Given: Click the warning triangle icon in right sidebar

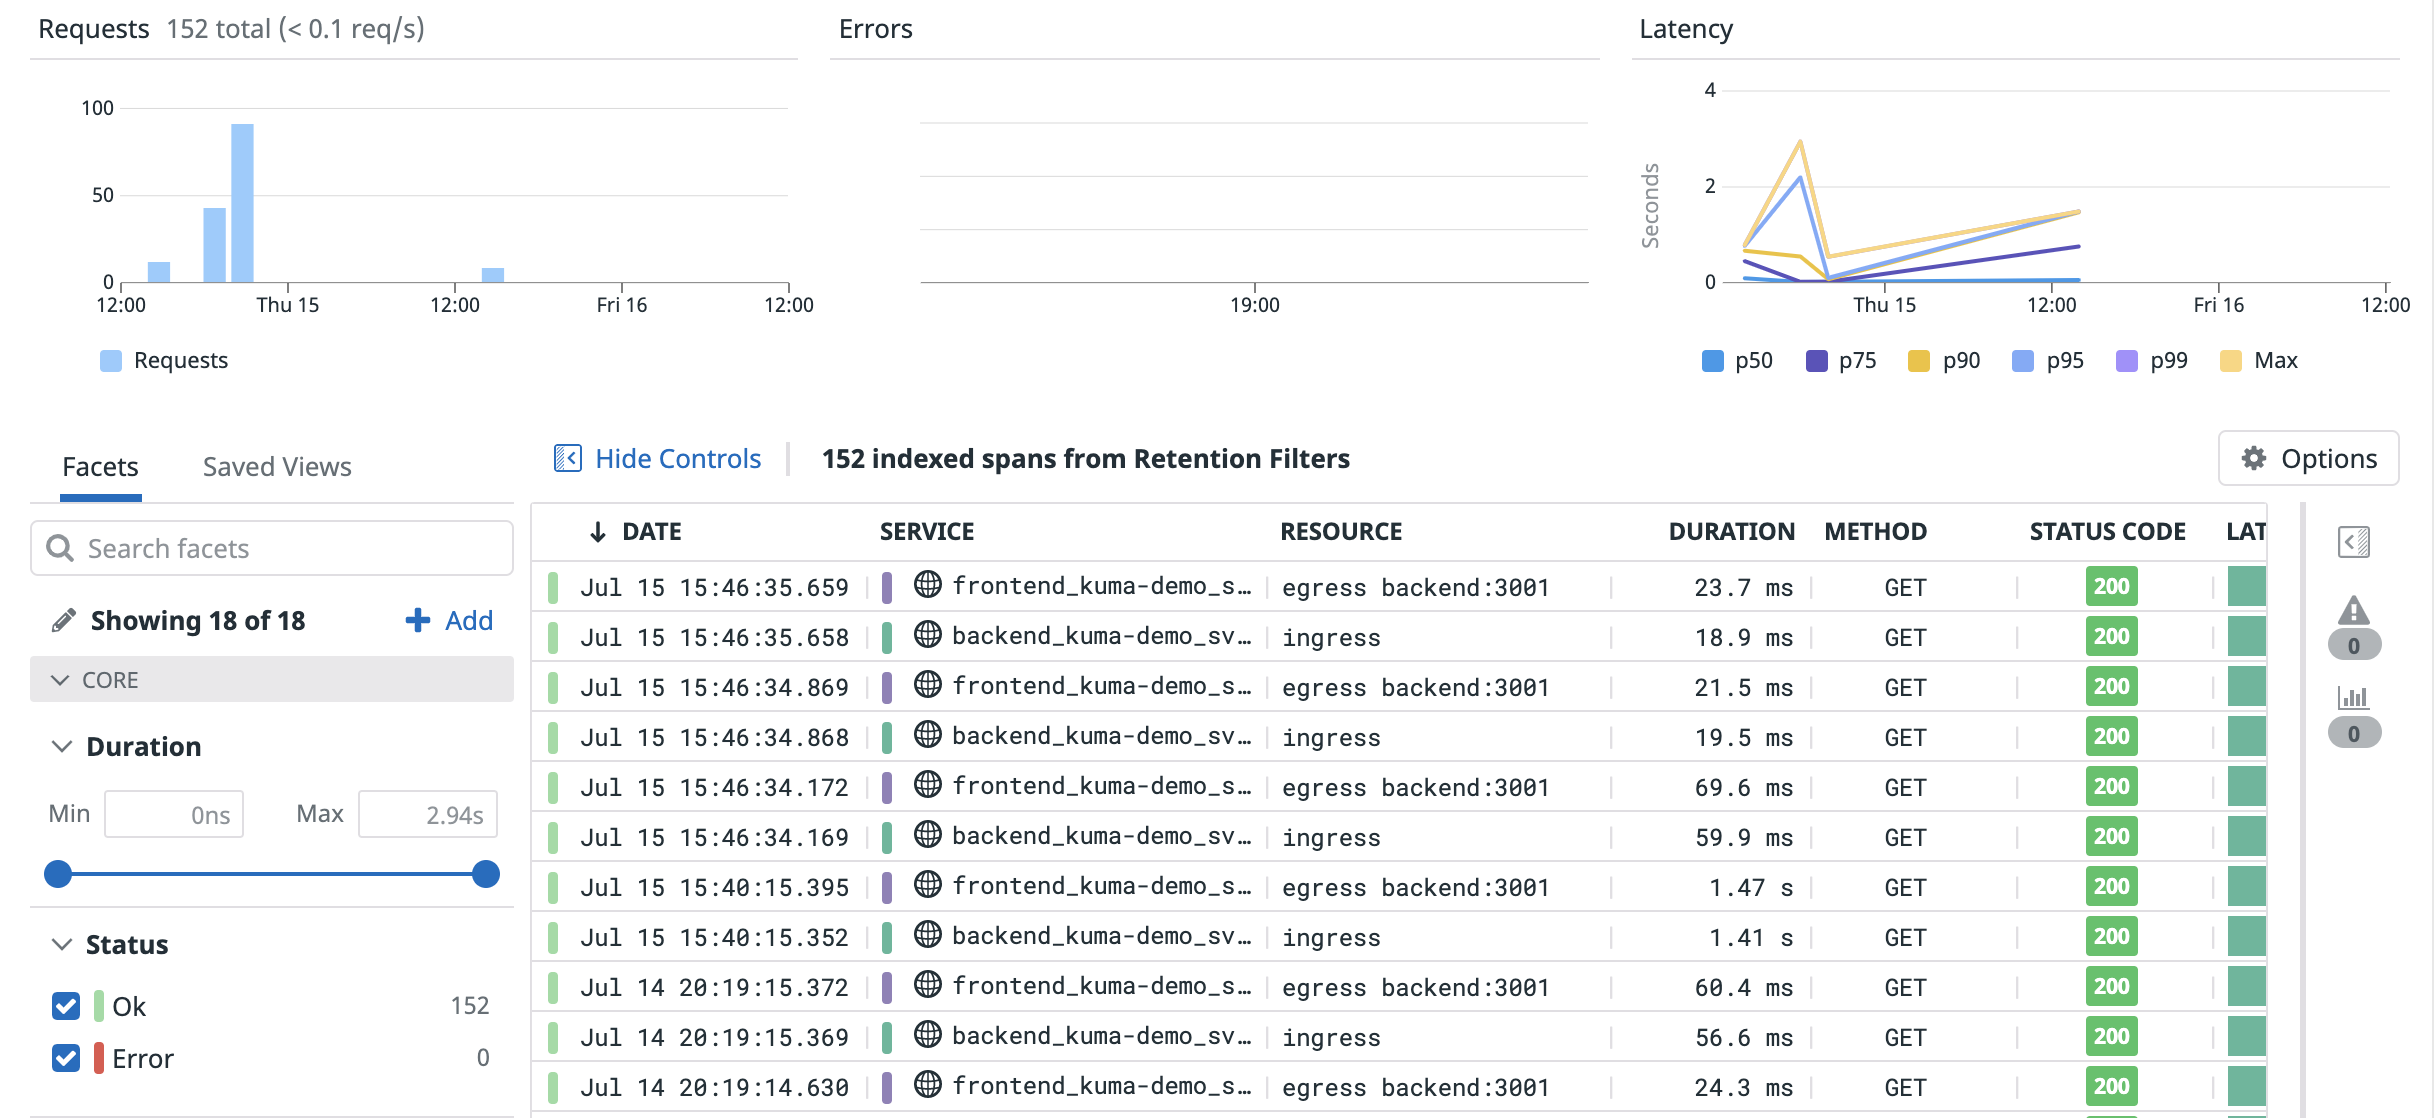Looking at the screenshot, I should pyautogui.click(x=2353, y=610).
